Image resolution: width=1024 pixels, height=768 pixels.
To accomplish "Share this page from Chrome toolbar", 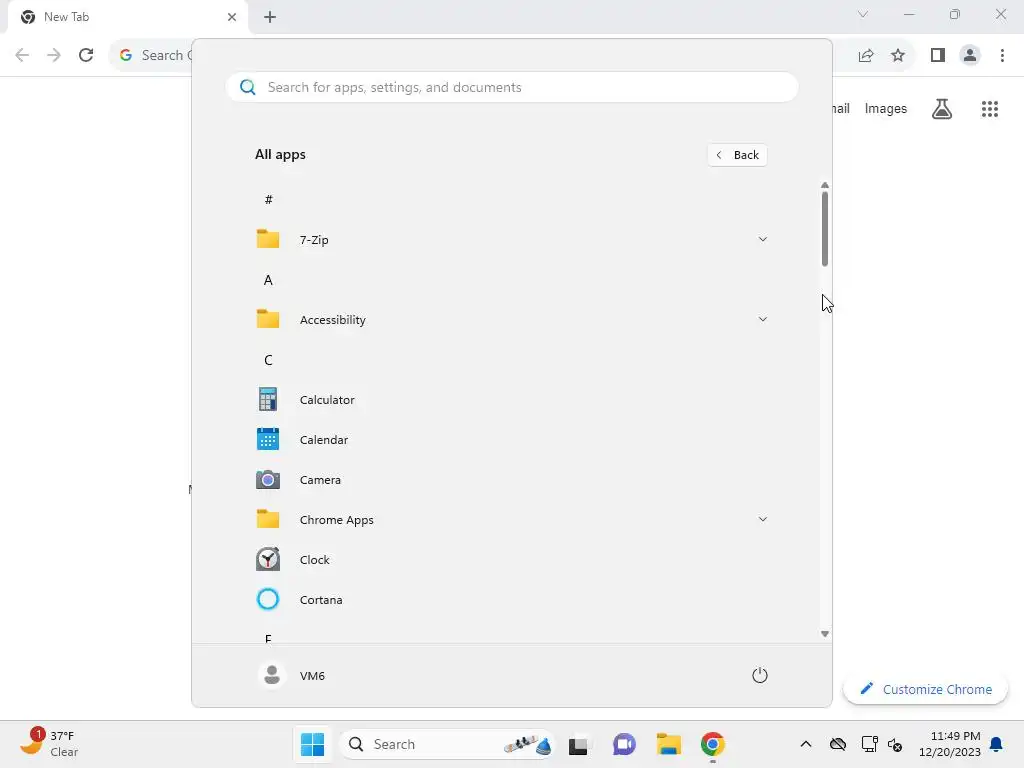I will pos(866,56).
